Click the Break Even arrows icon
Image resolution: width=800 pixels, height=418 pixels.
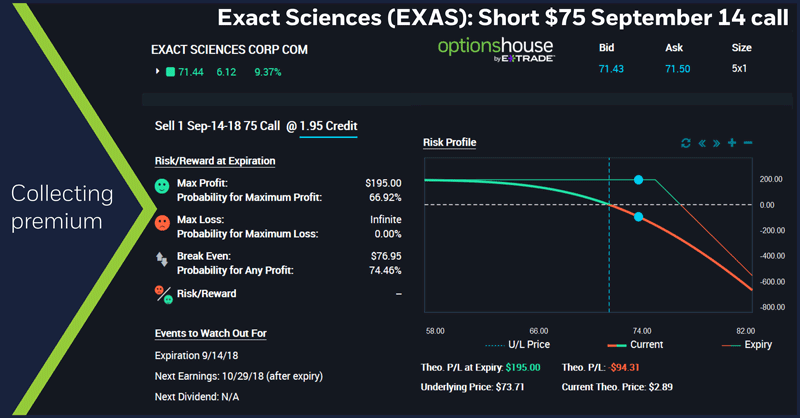[162, 258]
